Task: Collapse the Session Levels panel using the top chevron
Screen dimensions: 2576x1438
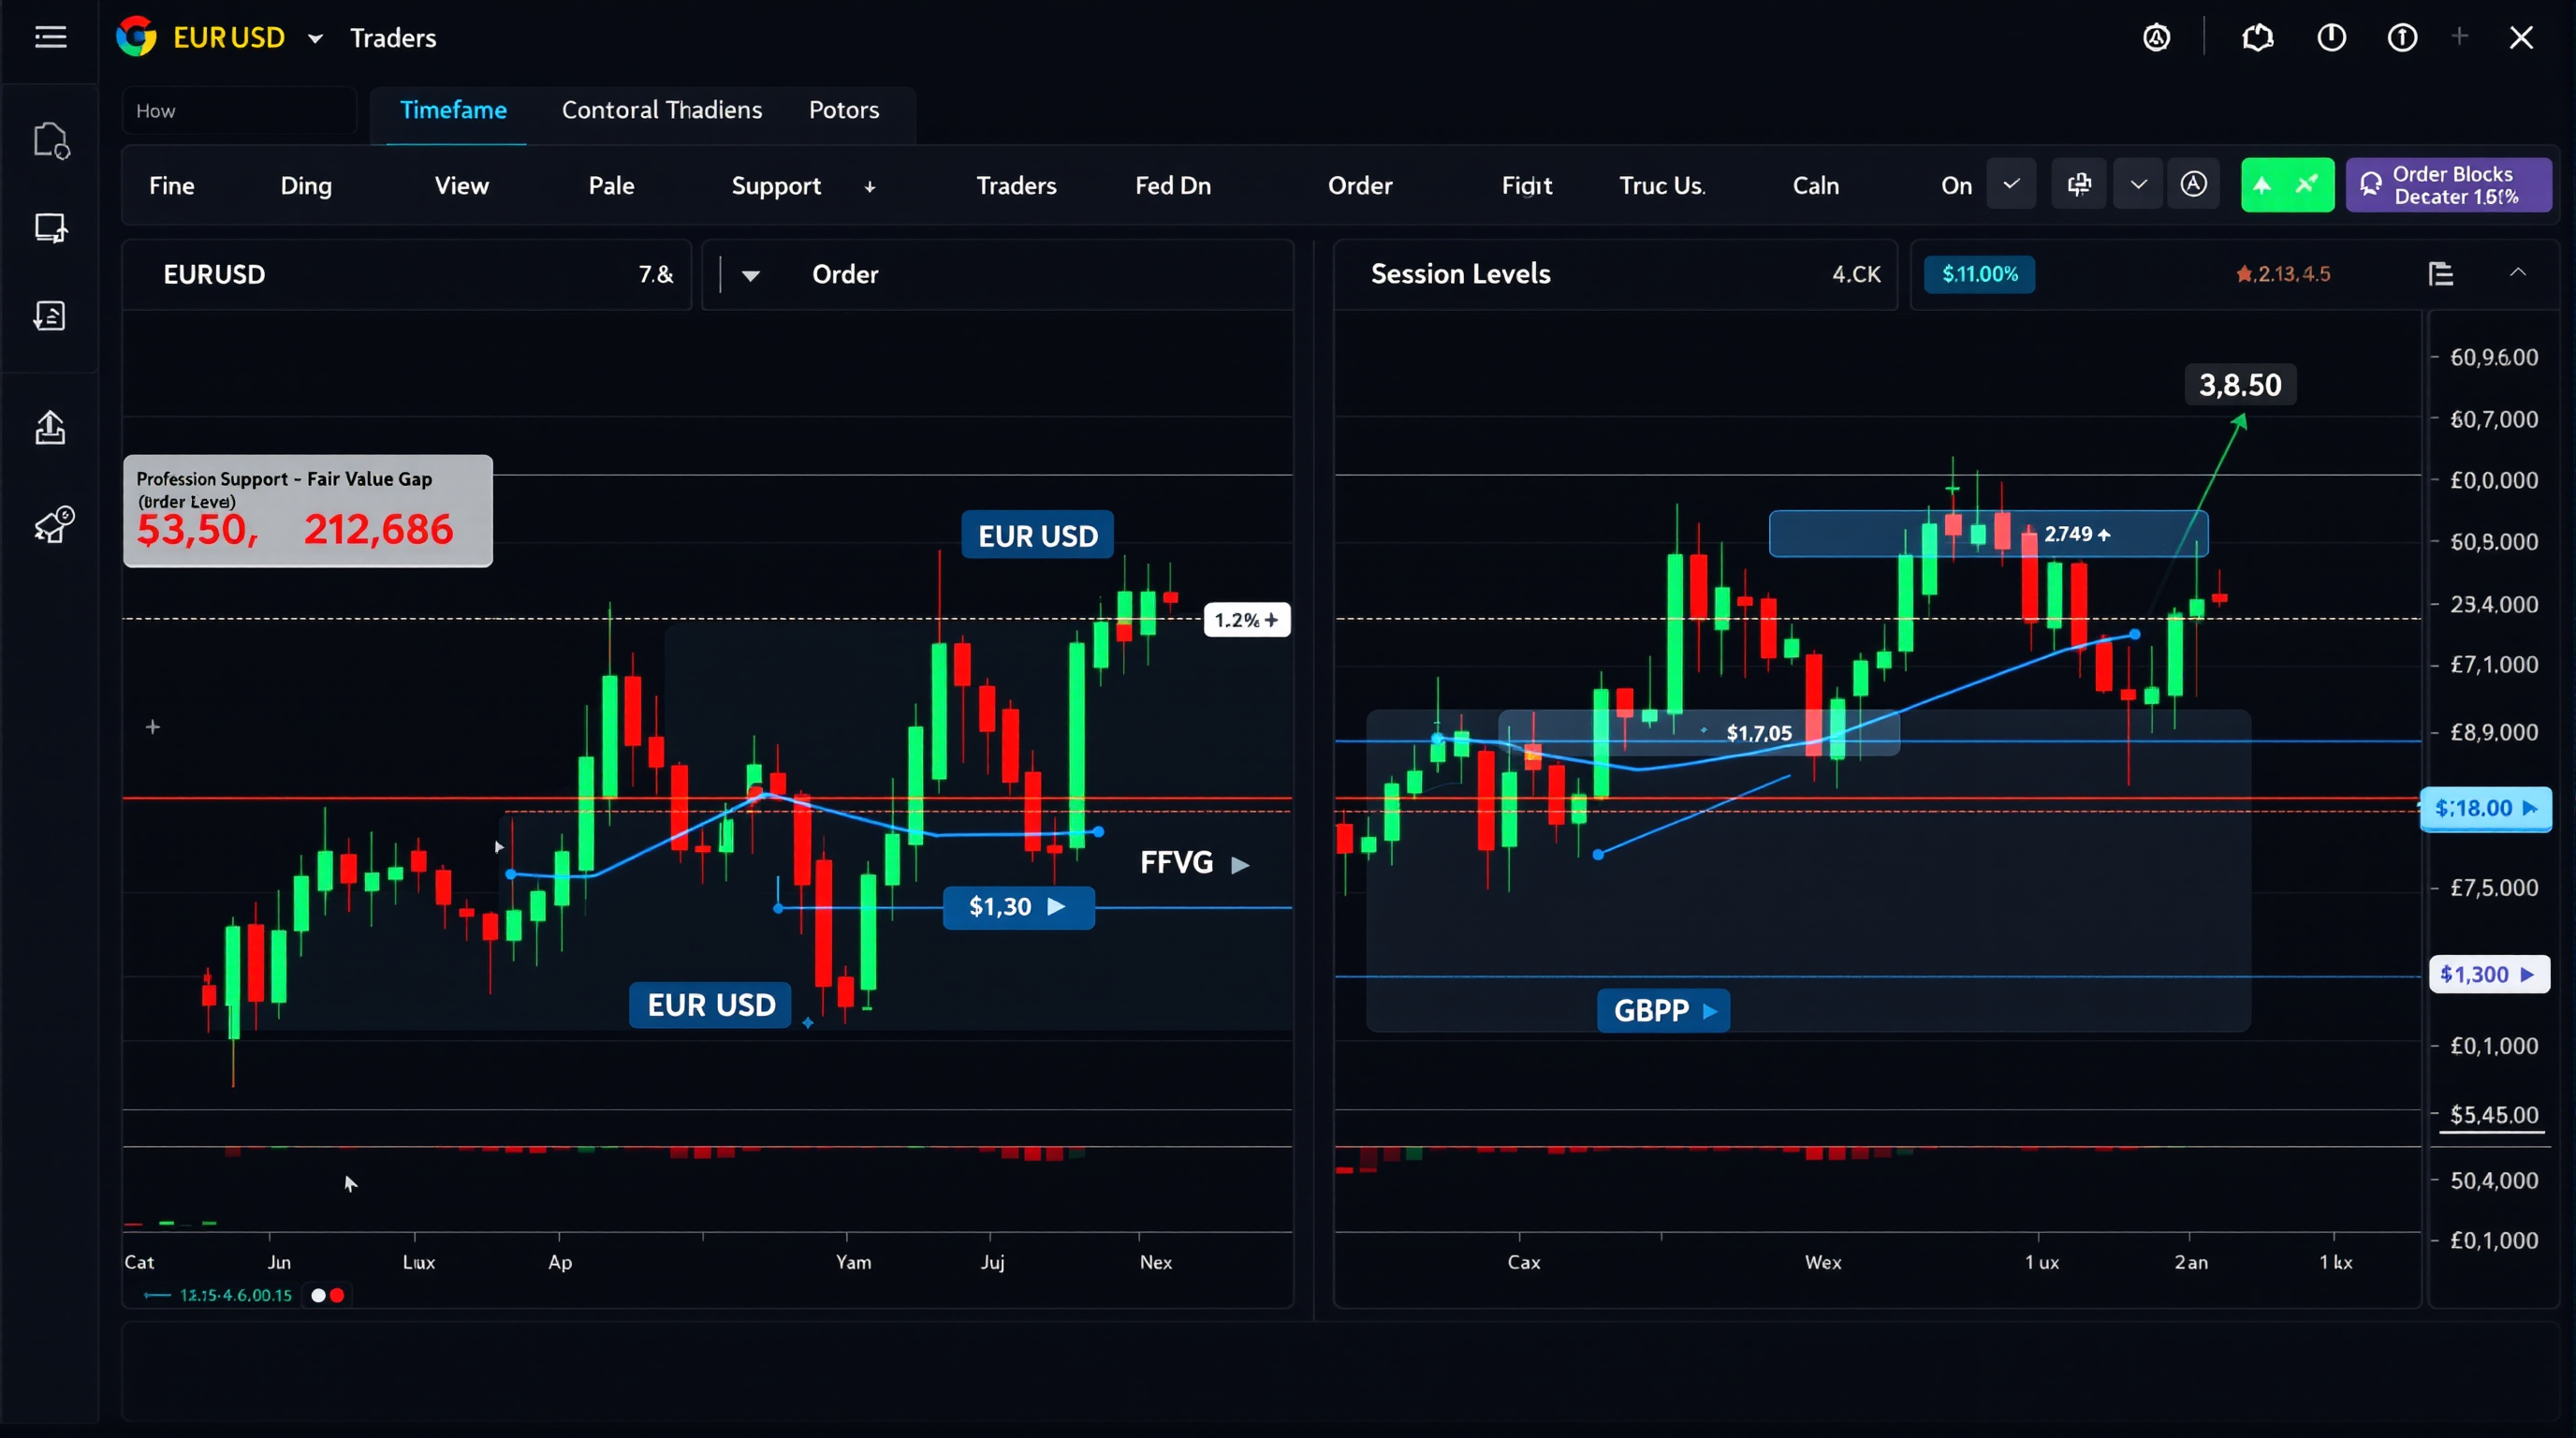Action: 2518,272
